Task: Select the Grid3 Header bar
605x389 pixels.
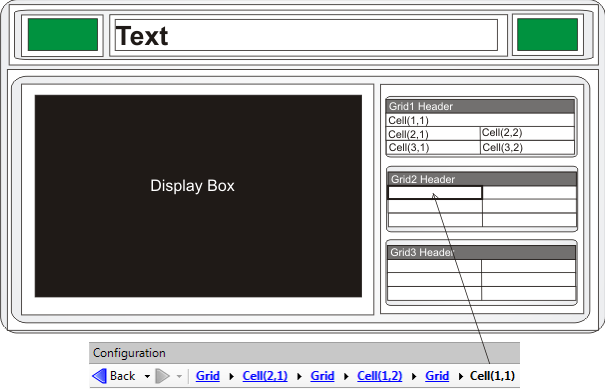Action: click(482, 252)
